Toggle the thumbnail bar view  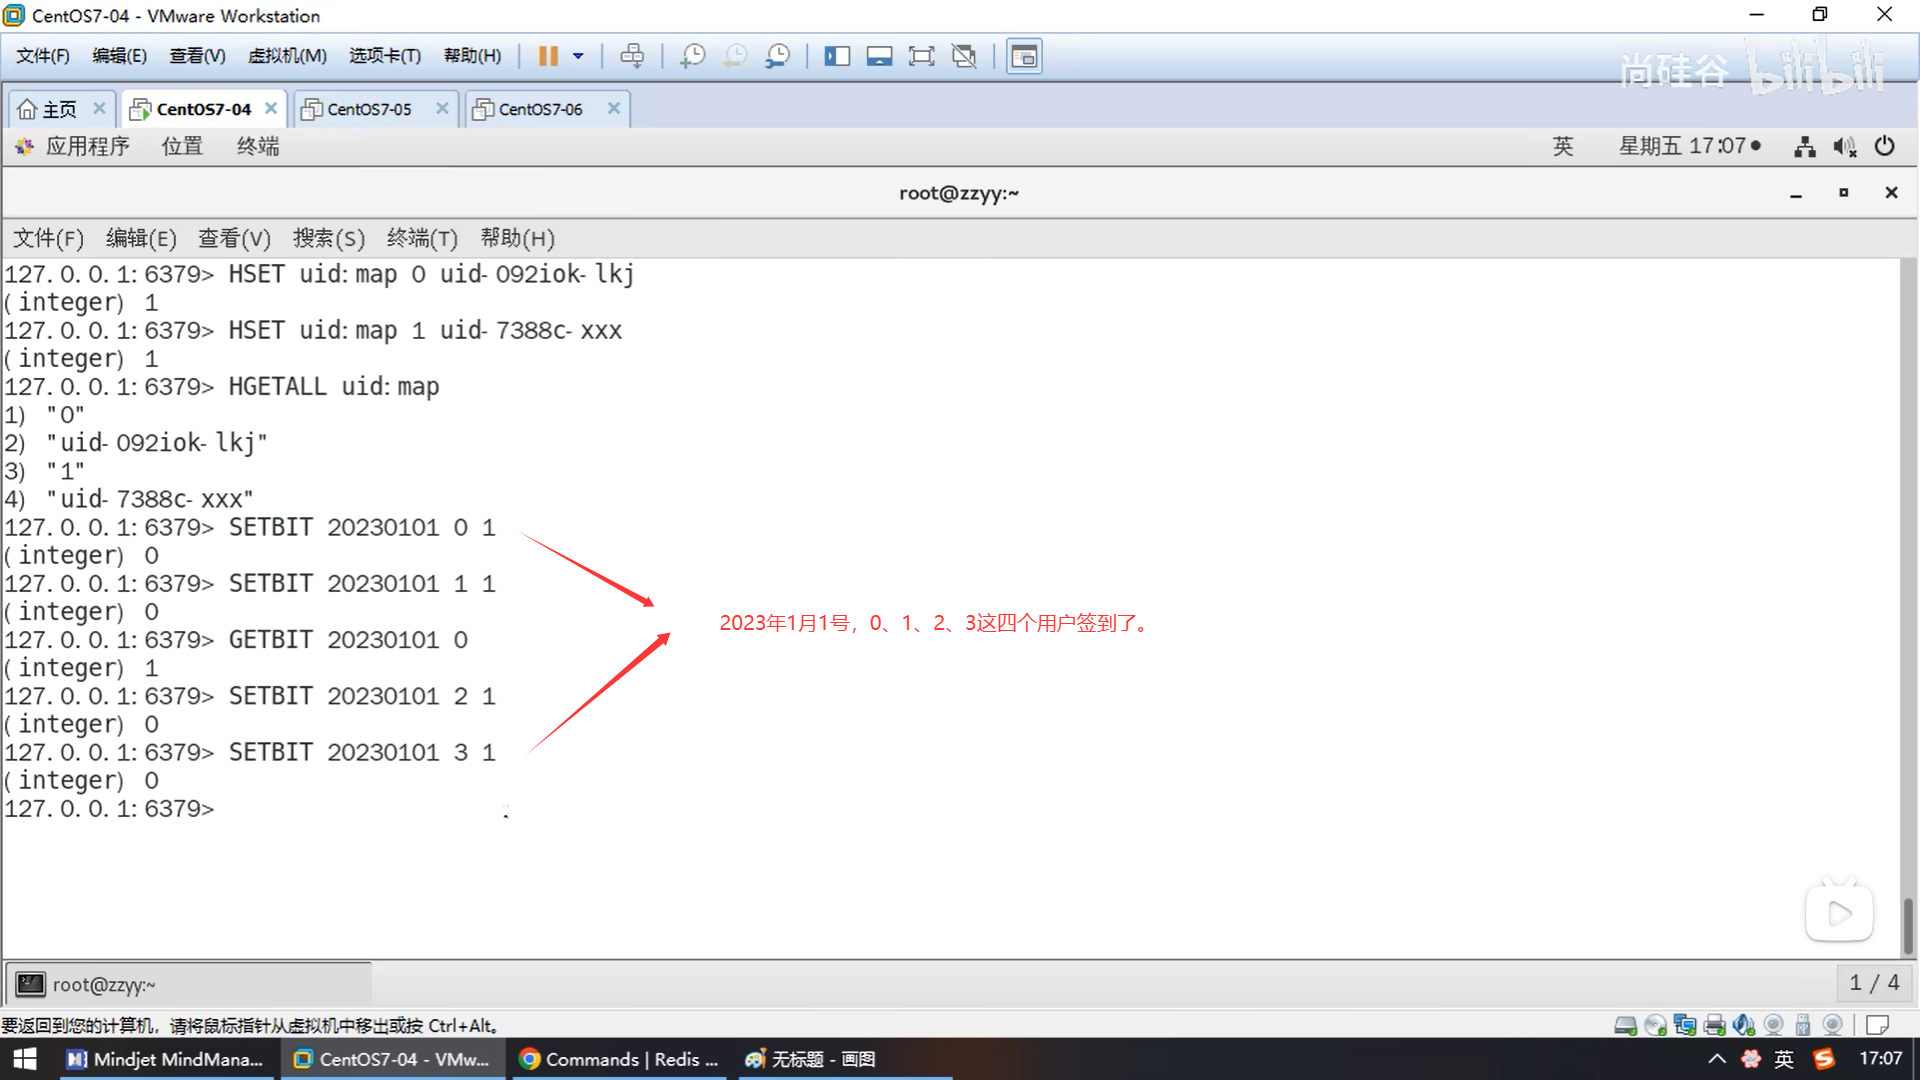click(x=879, y=56)
